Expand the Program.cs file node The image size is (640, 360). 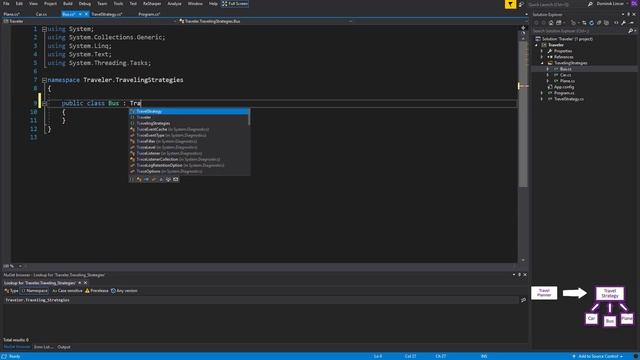pos(542,93)
